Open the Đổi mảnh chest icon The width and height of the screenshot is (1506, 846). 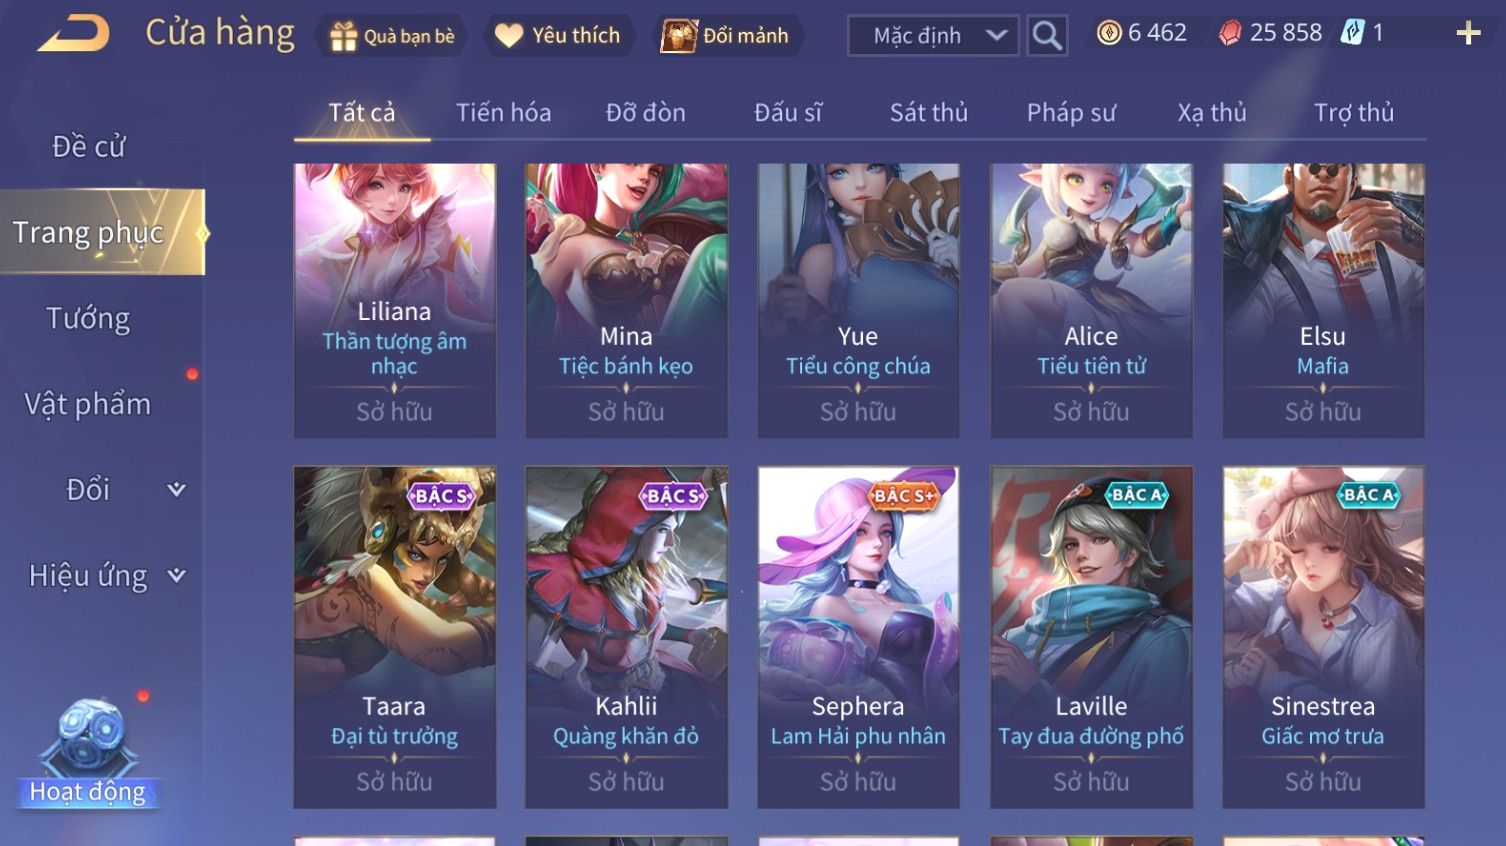[679, 36]
